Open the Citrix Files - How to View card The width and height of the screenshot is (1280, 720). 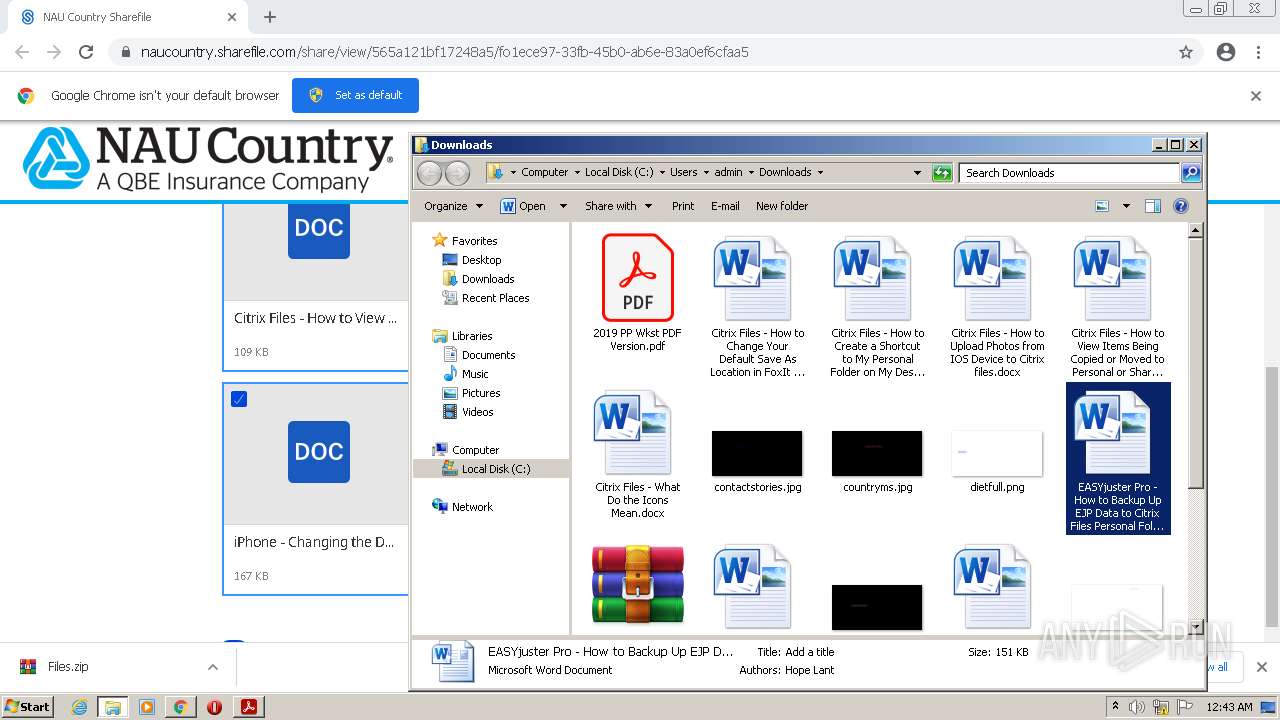pyautogui.click(x=316, y=288)
